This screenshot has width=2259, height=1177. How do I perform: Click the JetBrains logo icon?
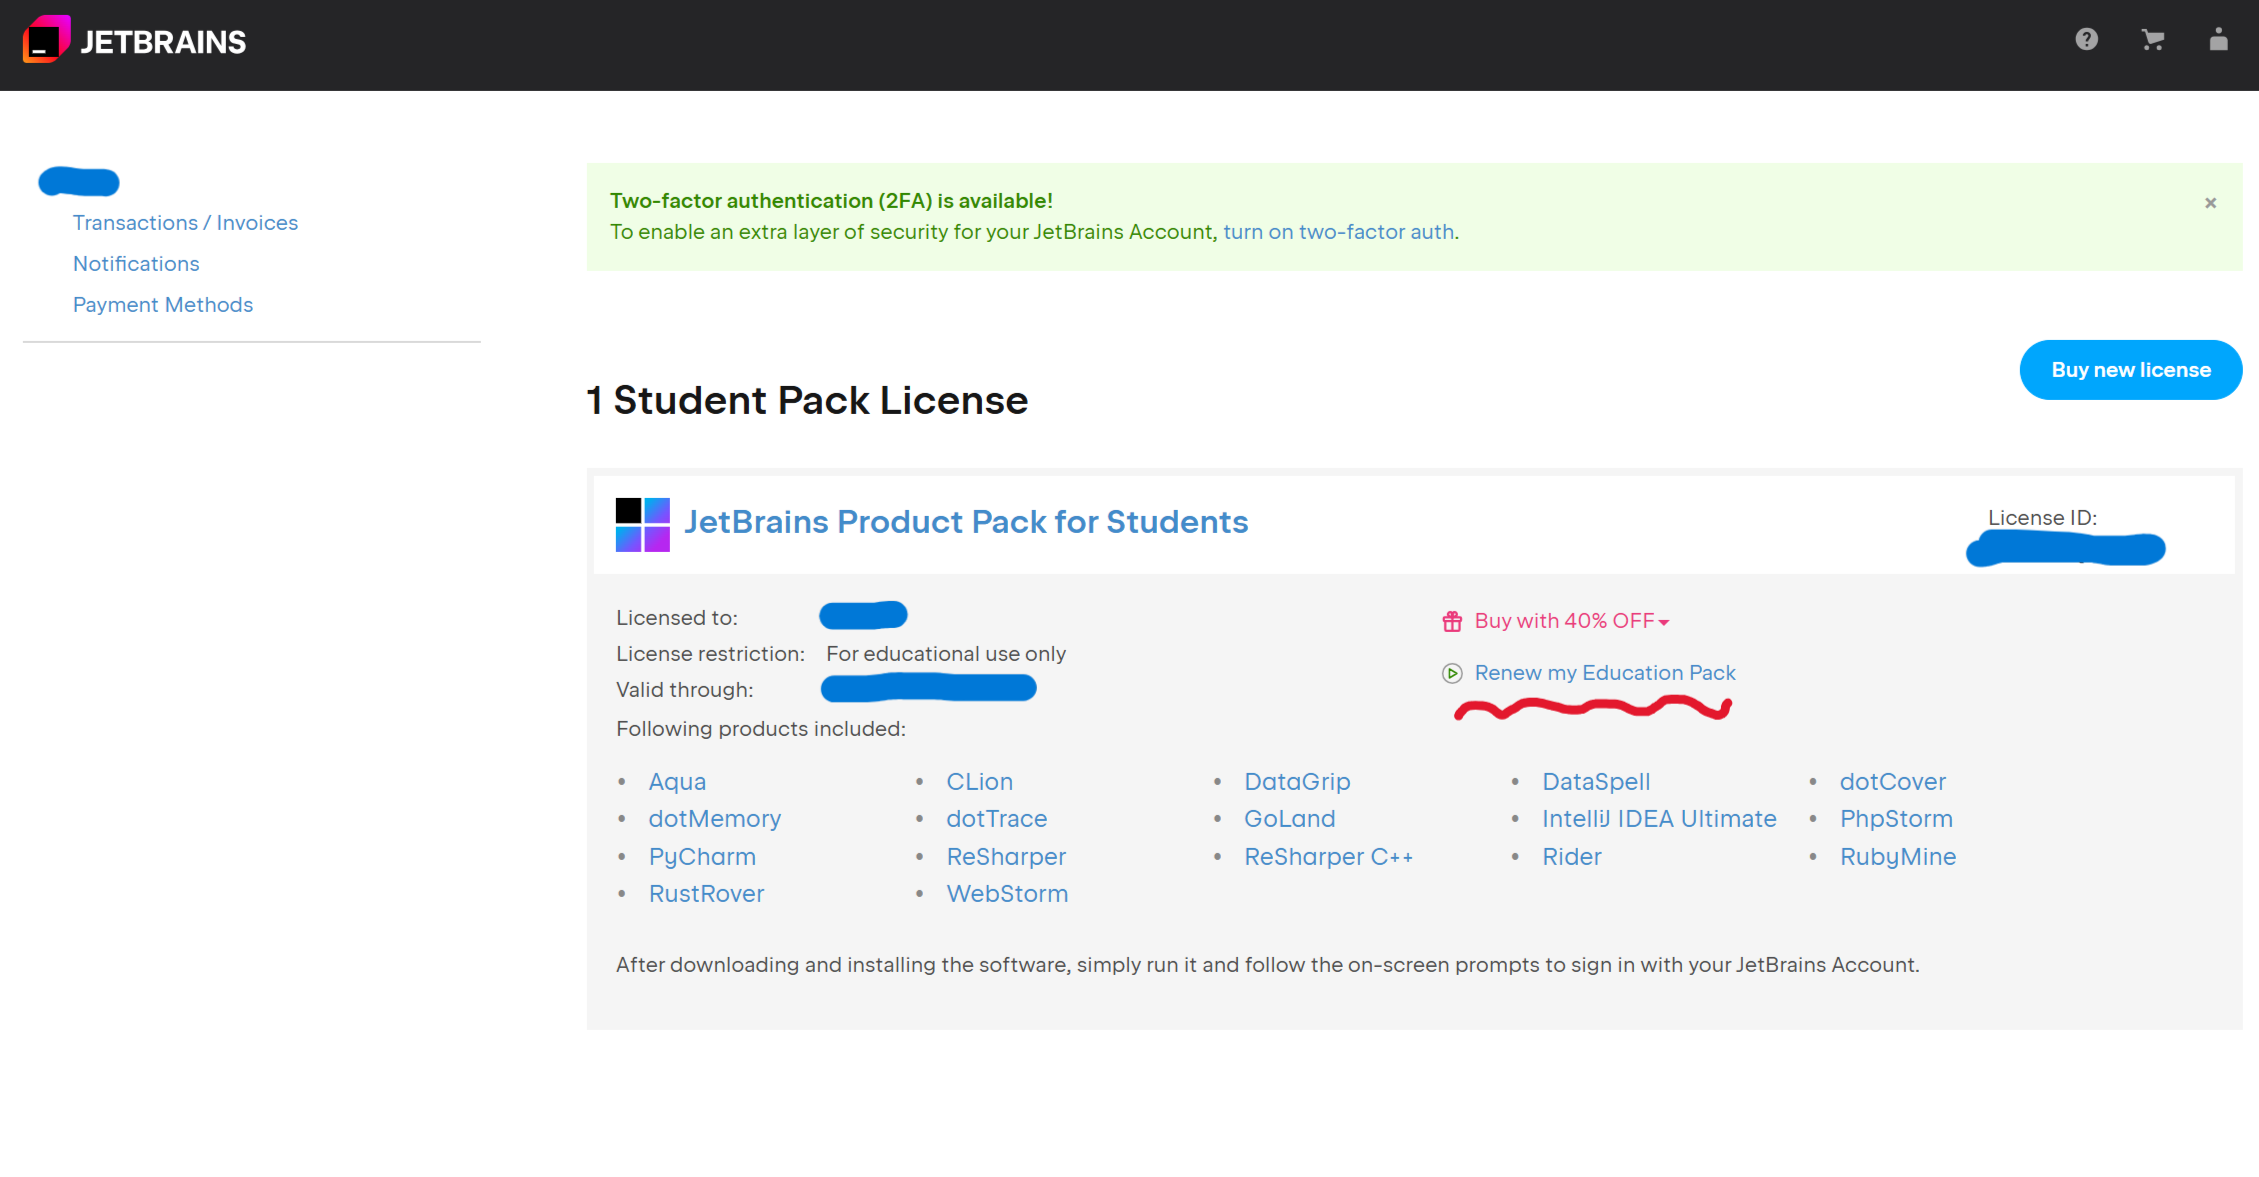[46, 40]
